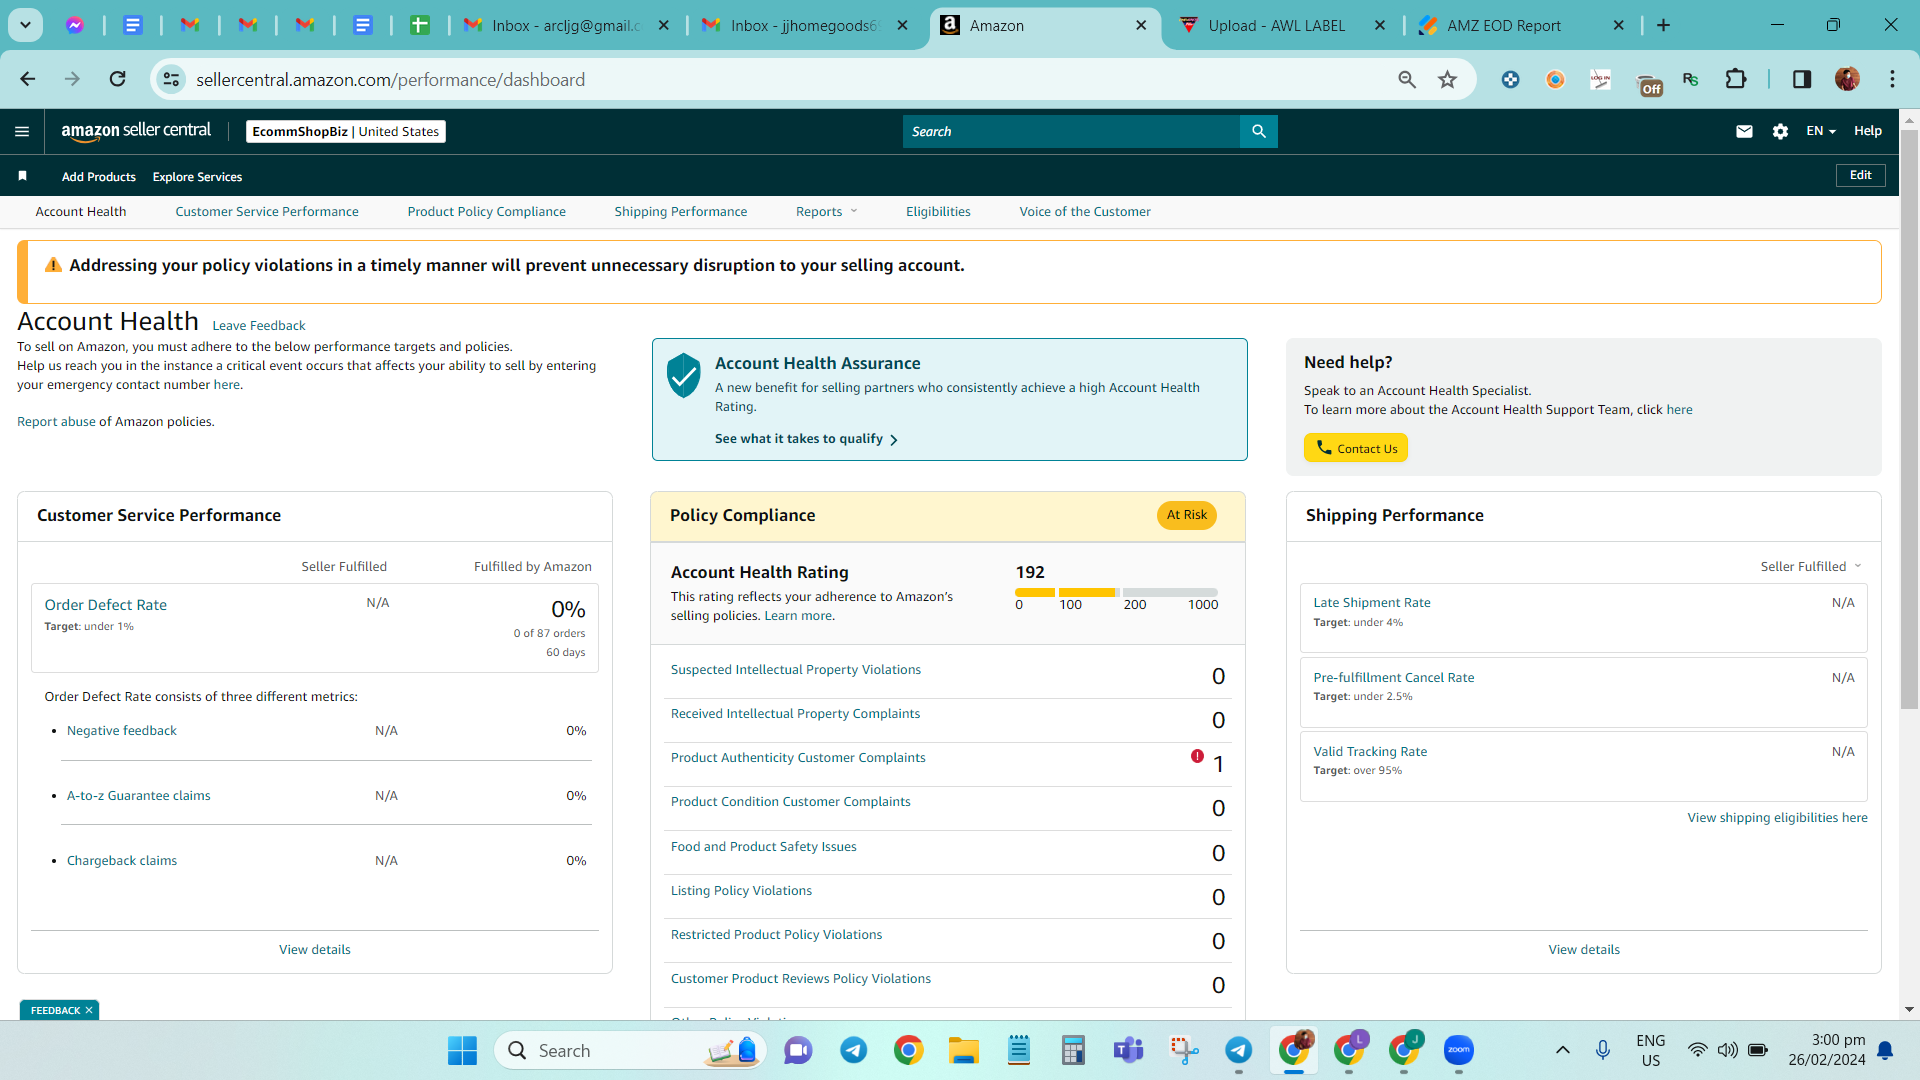The image size is (1920, 1080).
Task: Click the Amazon Seller Central logo
Action: pos(136,131)
